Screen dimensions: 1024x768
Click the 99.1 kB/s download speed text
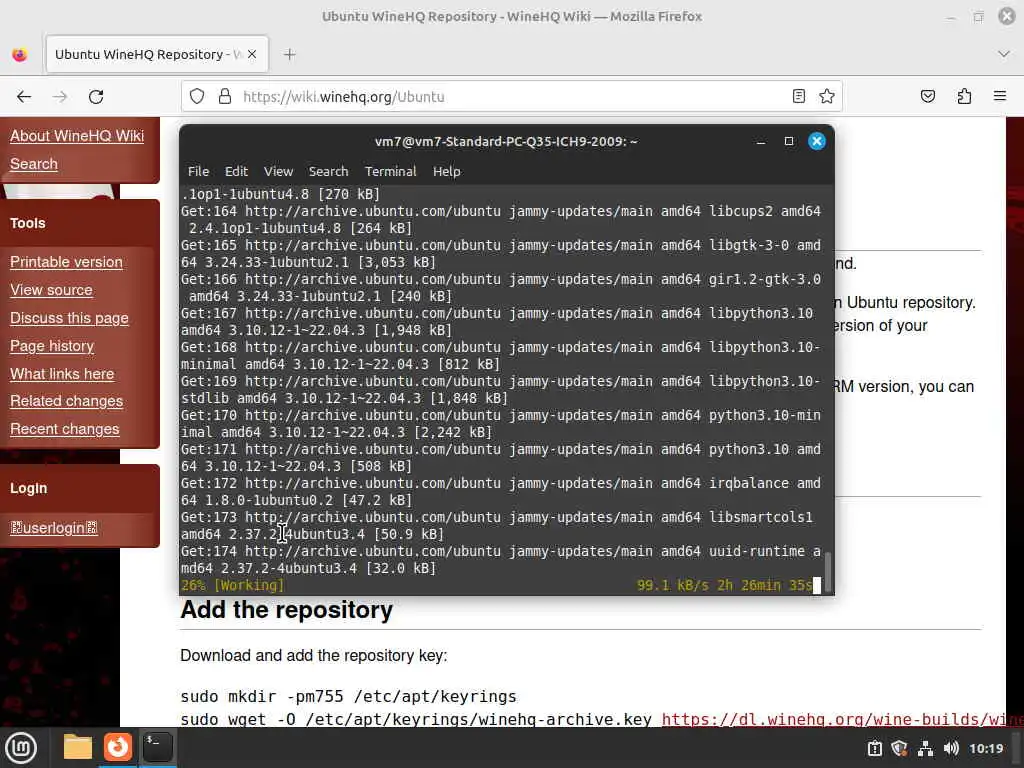coord(673,585)
